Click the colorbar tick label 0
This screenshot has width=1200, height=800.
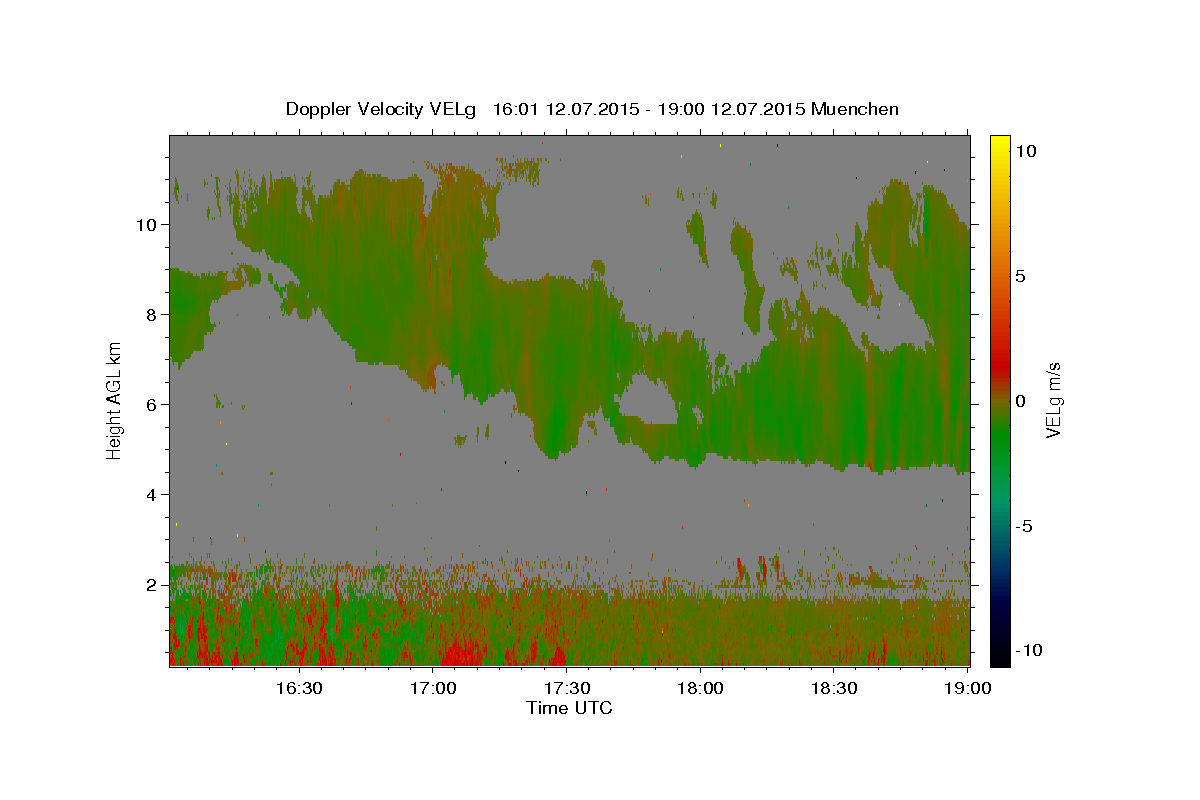coord(1020,401)
